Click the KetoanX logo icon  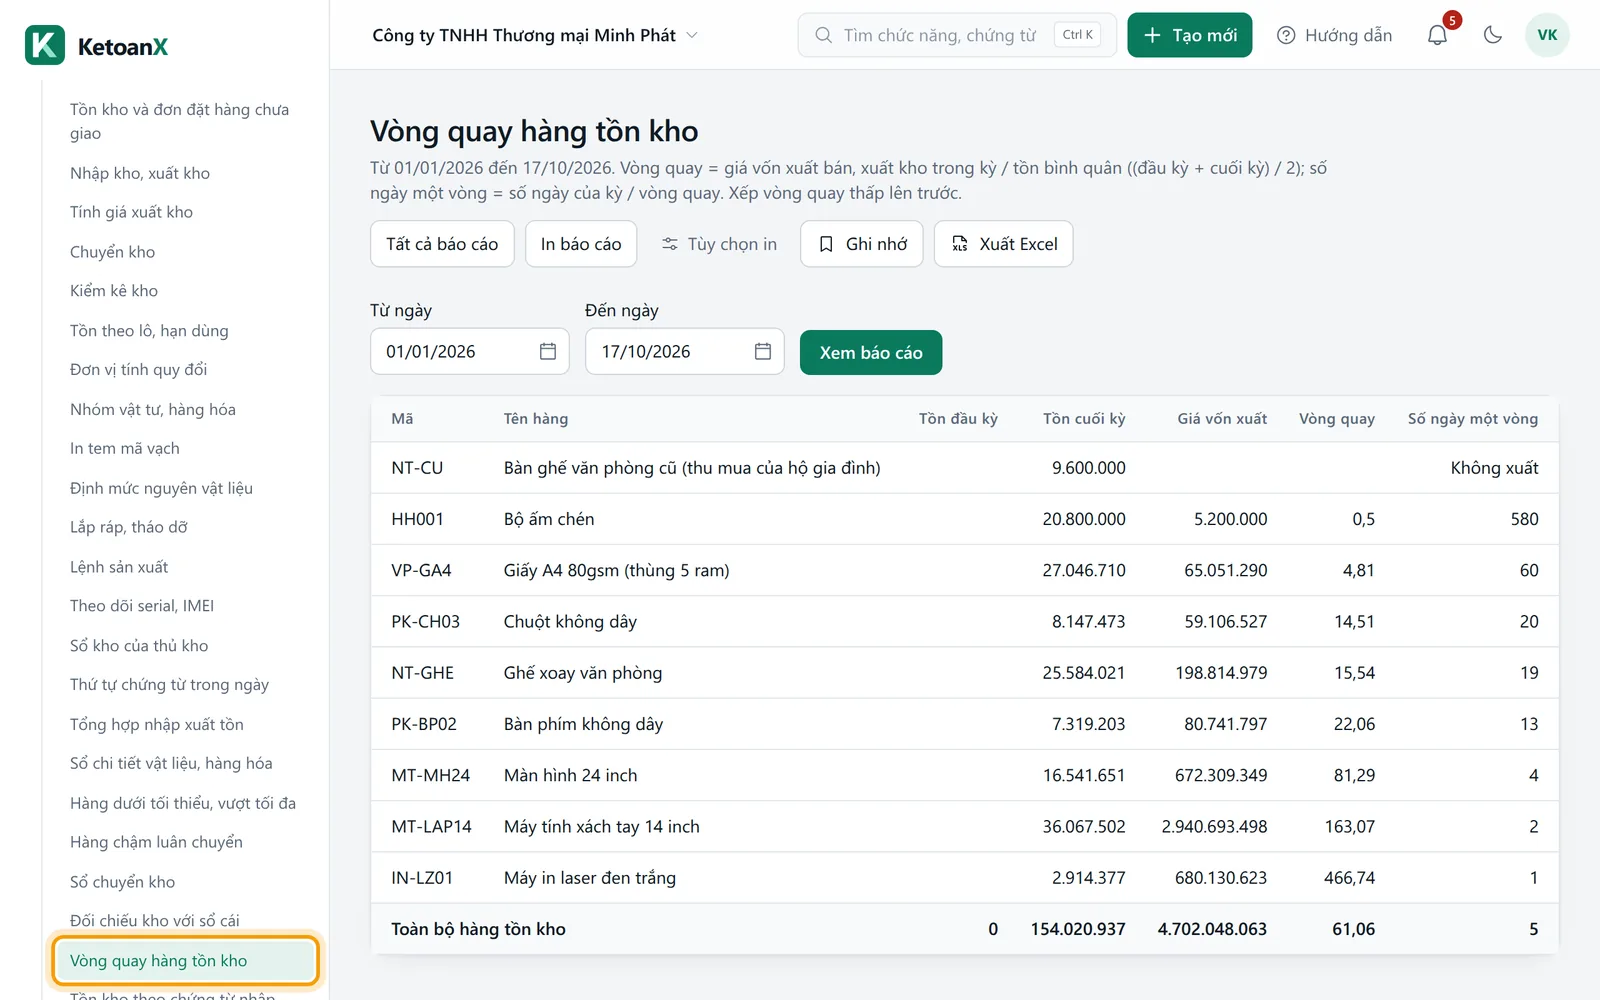tap(45, 46)
